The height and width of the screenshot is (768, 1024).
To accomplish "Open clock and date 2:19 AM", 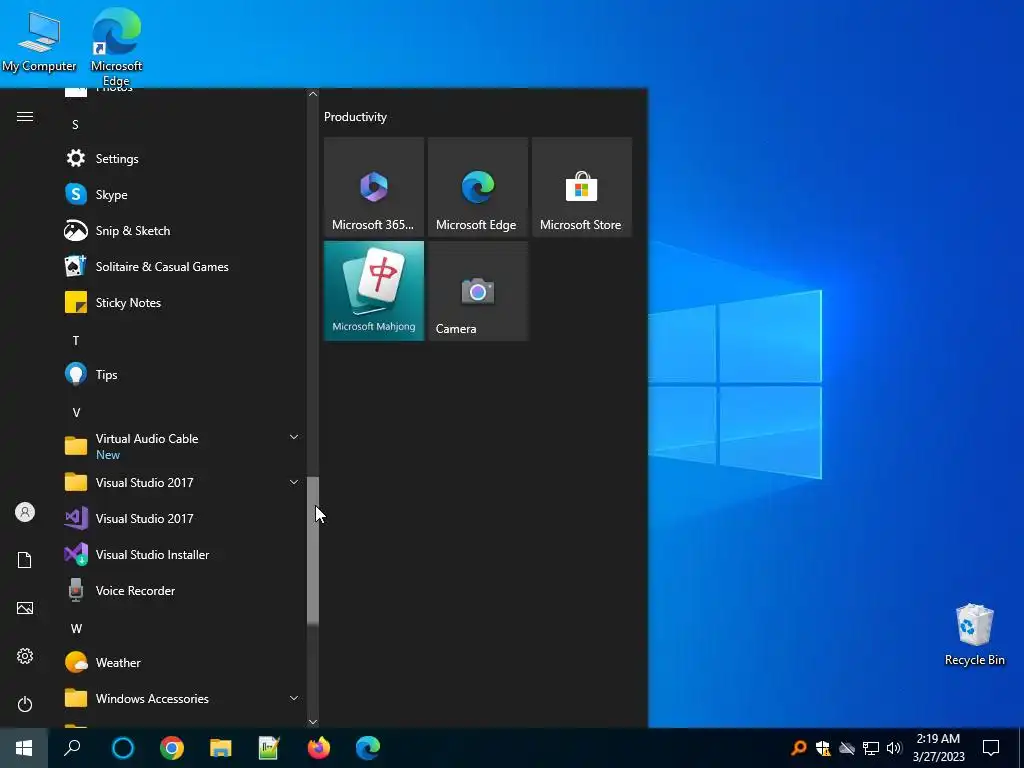I will click(x=938, y=748).
